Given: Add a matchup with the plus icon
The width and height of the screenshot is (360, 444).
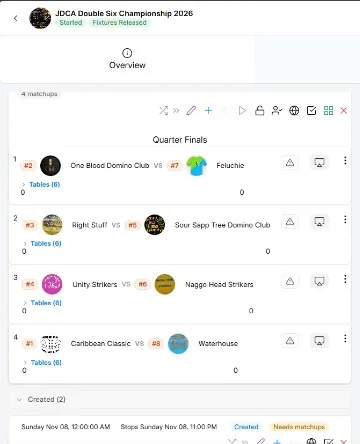Looking at the screenshot, I should click(208, 110).
